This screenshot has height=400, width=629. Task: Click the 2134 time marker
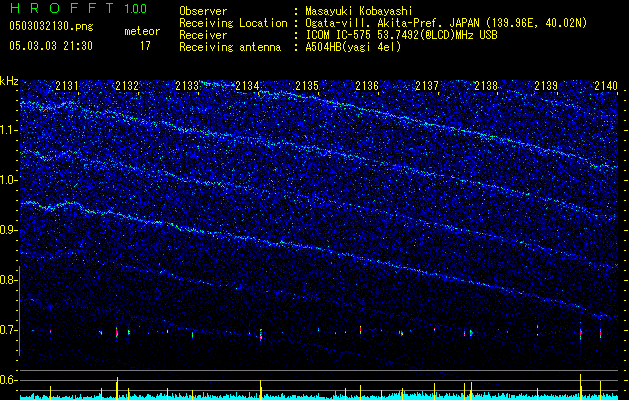tap(247, 85)
